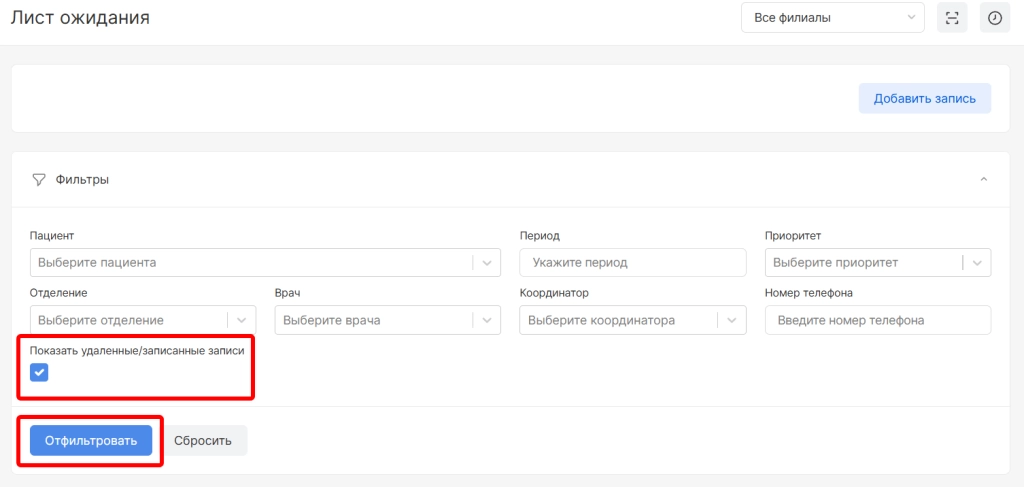Image resolution: width=1024 pixels, height=487 pixels.
Task: Open the Выберите врача dropdown
Action: pyautogui.click(x=375, y=321)
